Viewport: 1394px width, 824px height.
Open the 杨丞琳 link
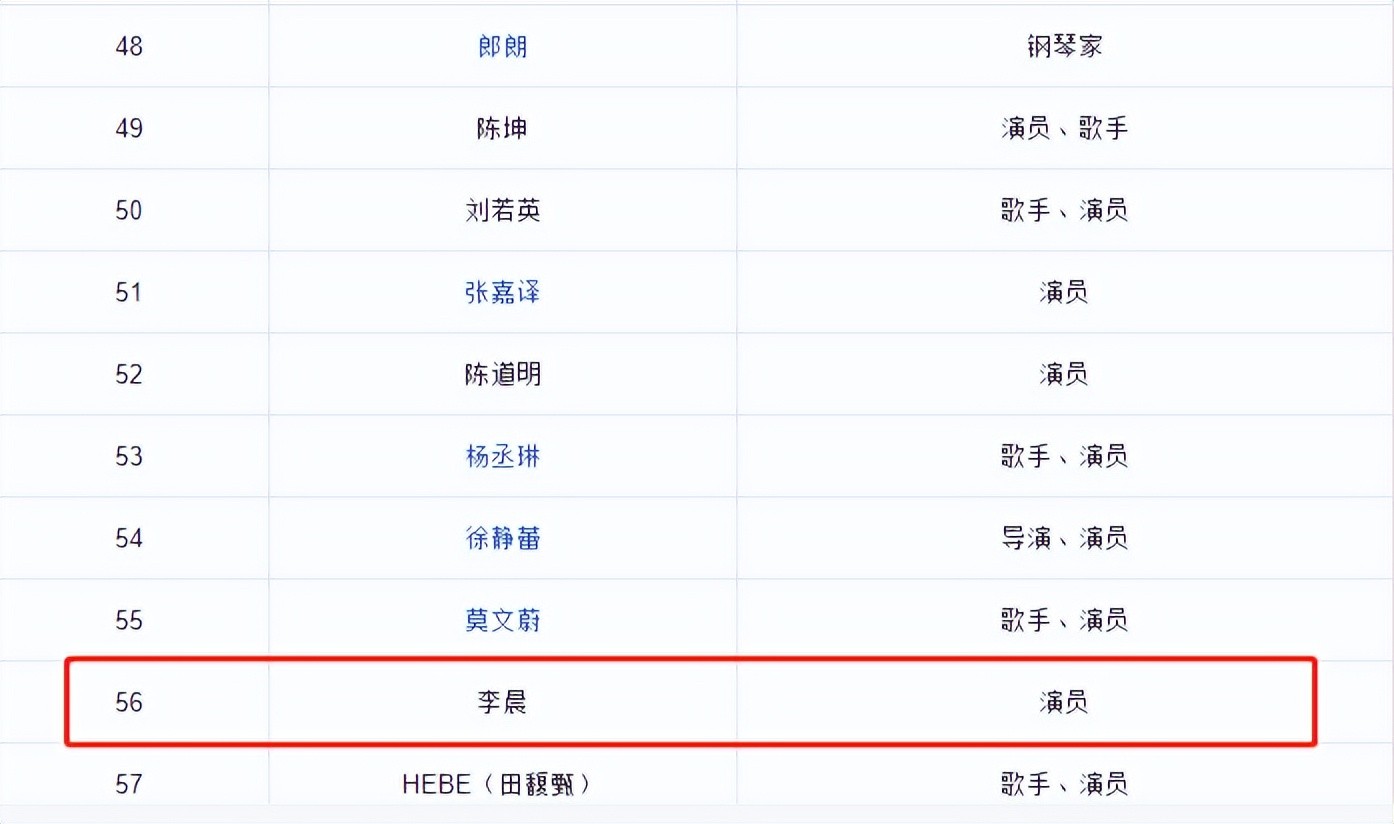tap(502, 457)
